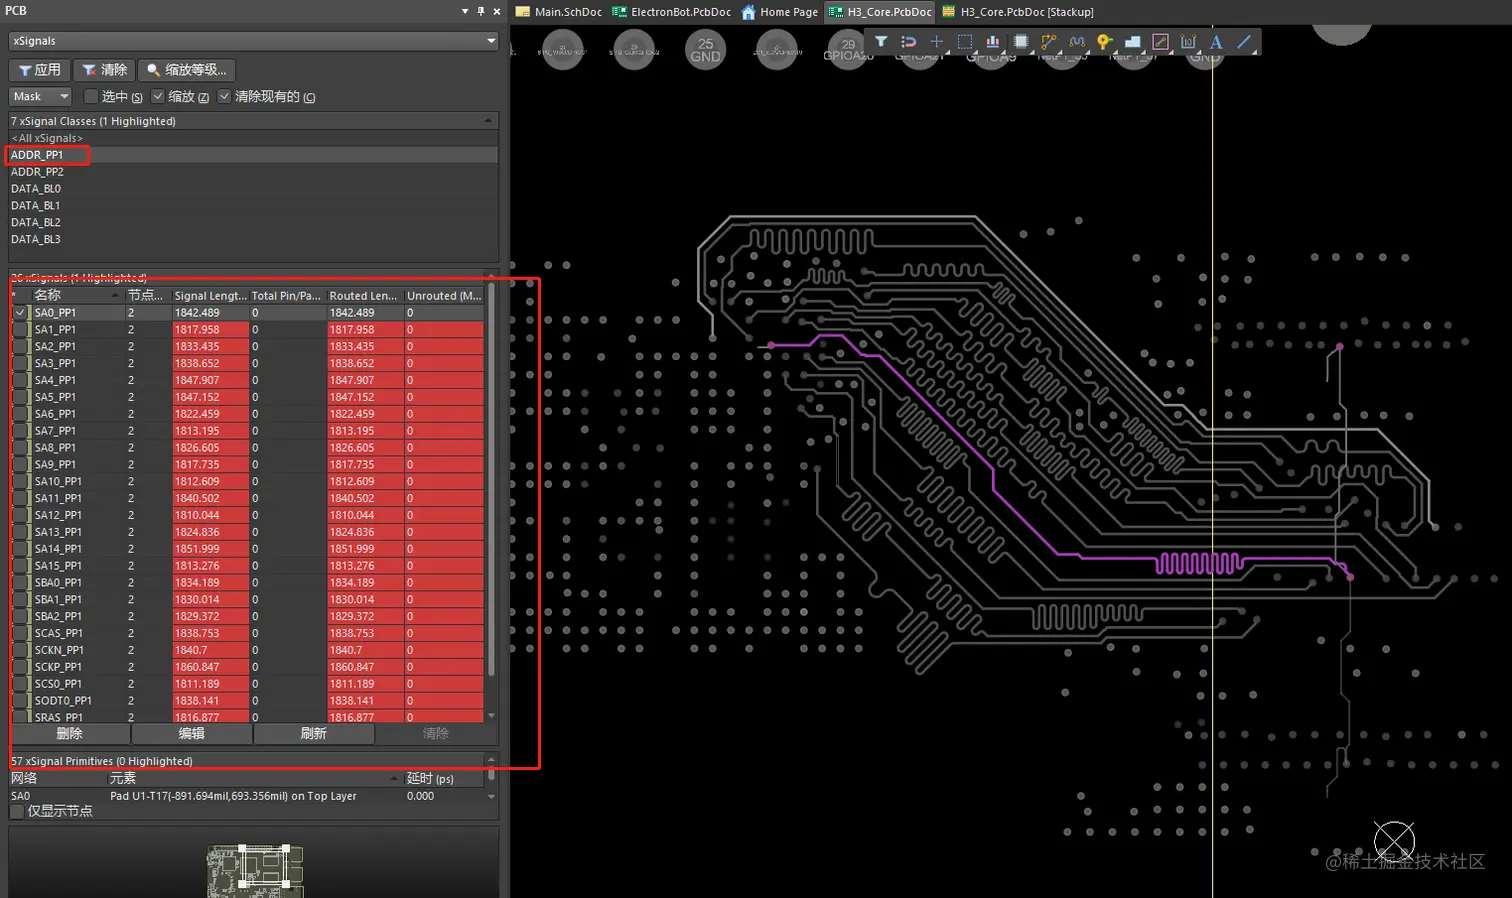Toggle the 清除现有的 (C) checkbox
The image size is (1512, 898).
point(224,96)
